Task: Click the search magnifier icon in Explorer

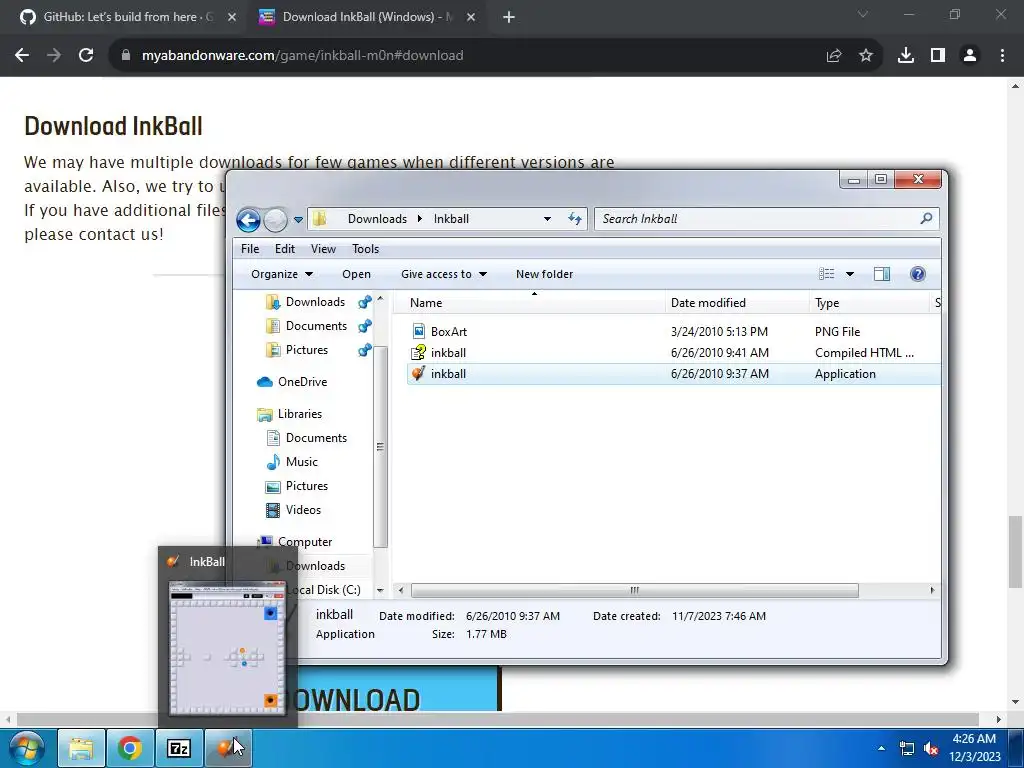Action: [x=926, y=219]
